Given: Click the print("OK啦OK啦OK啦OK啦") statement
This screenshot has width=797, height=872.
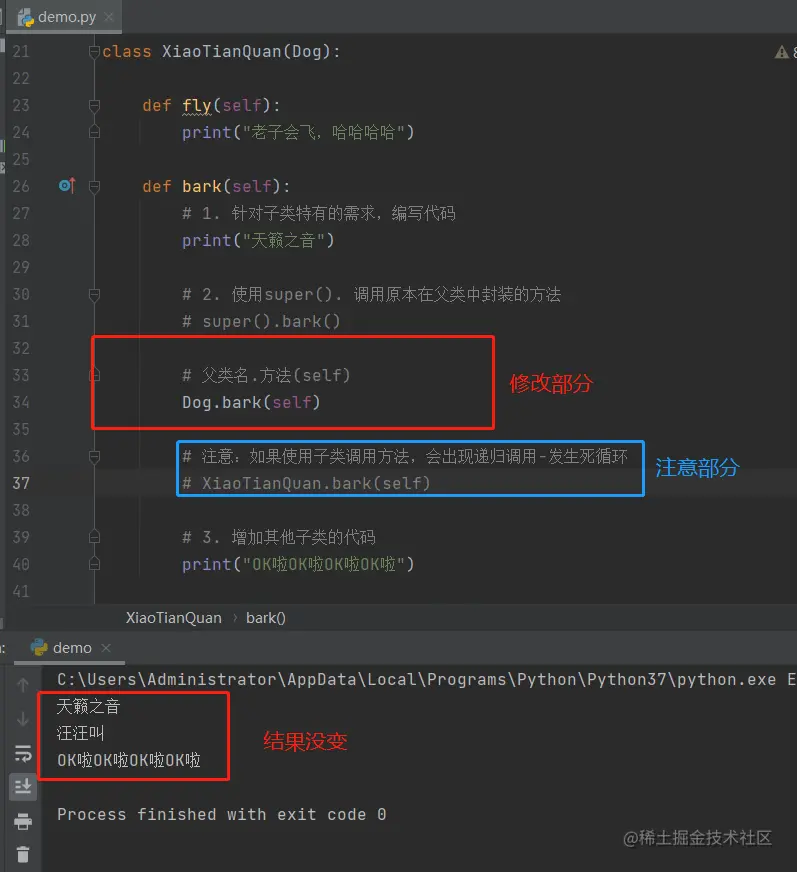Looking at the screenshot, I should coord(298,564).
